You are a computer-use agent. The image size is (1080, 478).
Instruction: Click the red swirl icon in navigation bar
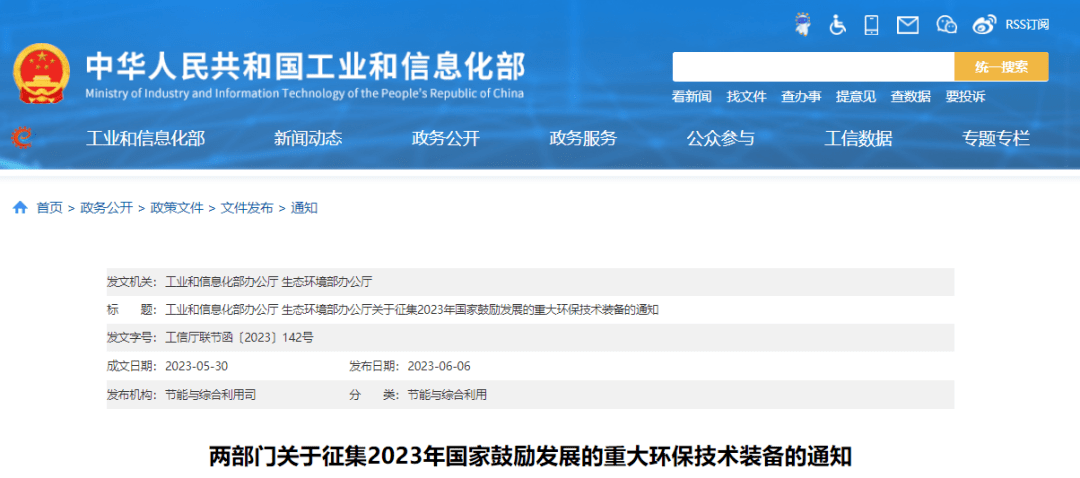pyautogui.click(x=21, y=138)
